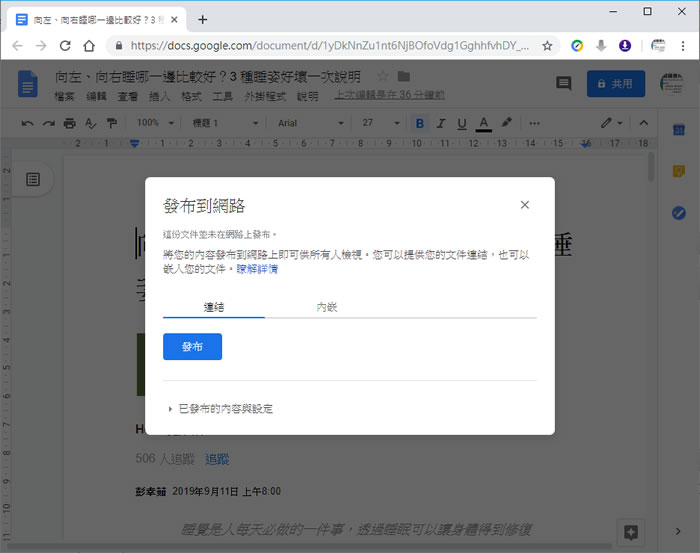Open the 說明 help menu
The height and width of the screenshot is (553, 700).
pos(308,96)
